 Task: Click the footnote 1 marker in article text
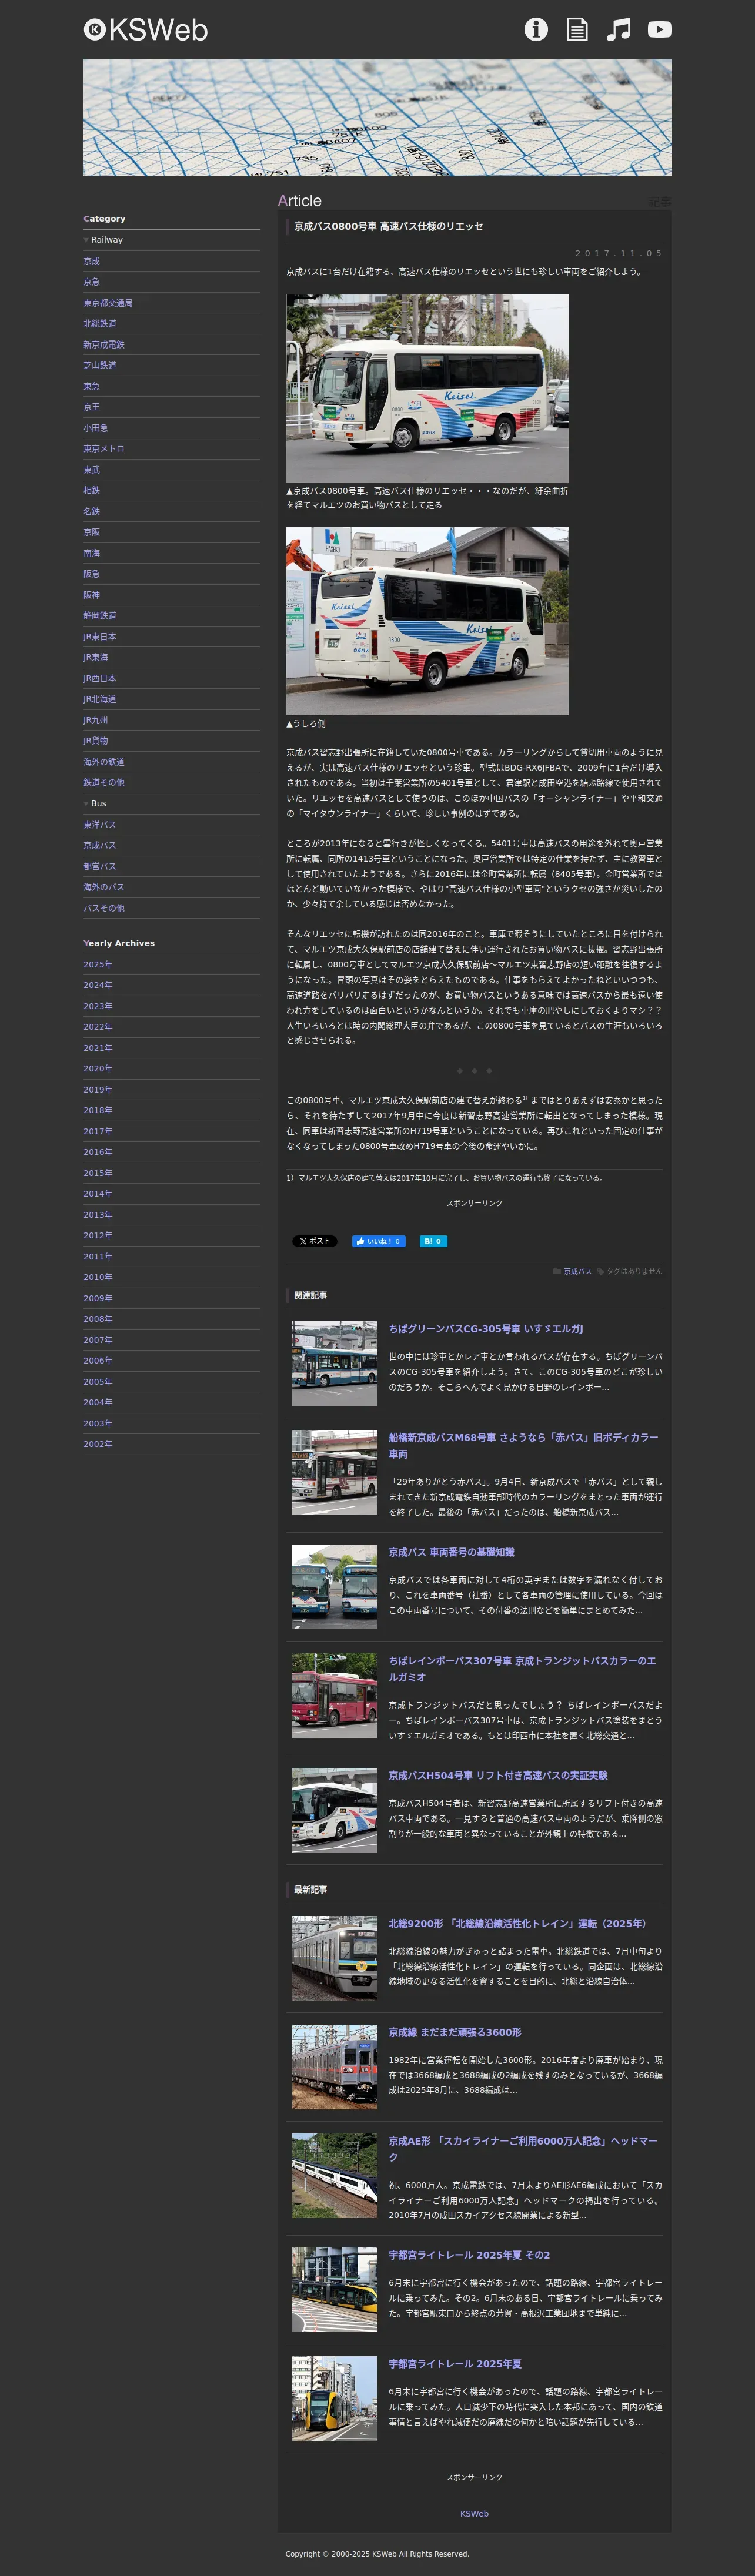point(525,1097)
